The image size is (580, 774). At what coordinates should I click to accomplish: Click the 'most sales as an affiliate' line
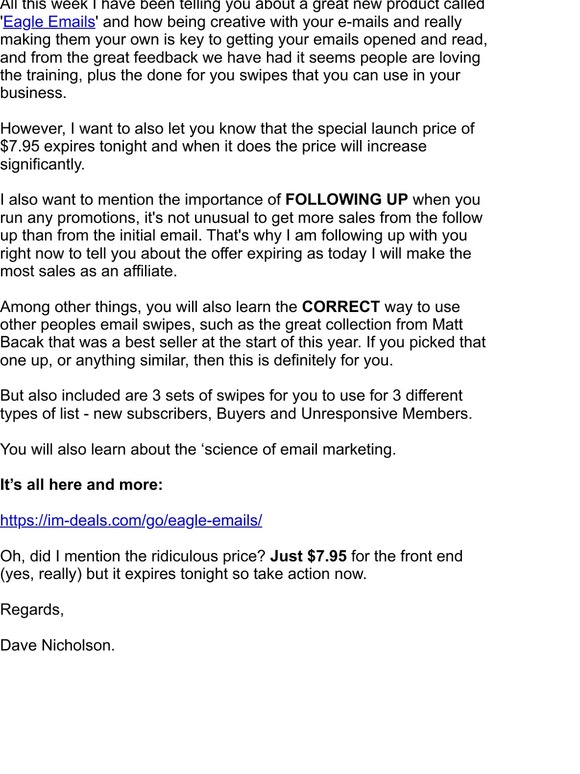pos(88,271)
